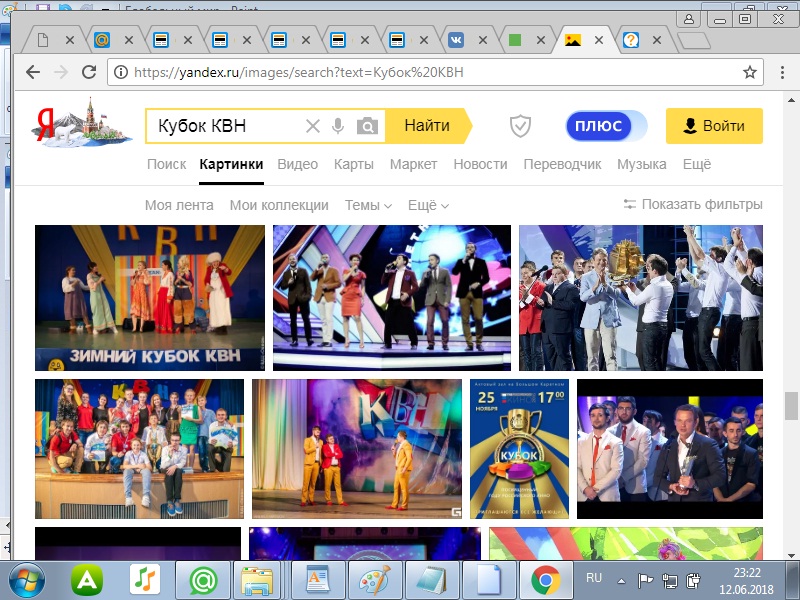This screenshot has height=600, width=800.
Task: Open the Переводчик link
Action: point(562,164)
